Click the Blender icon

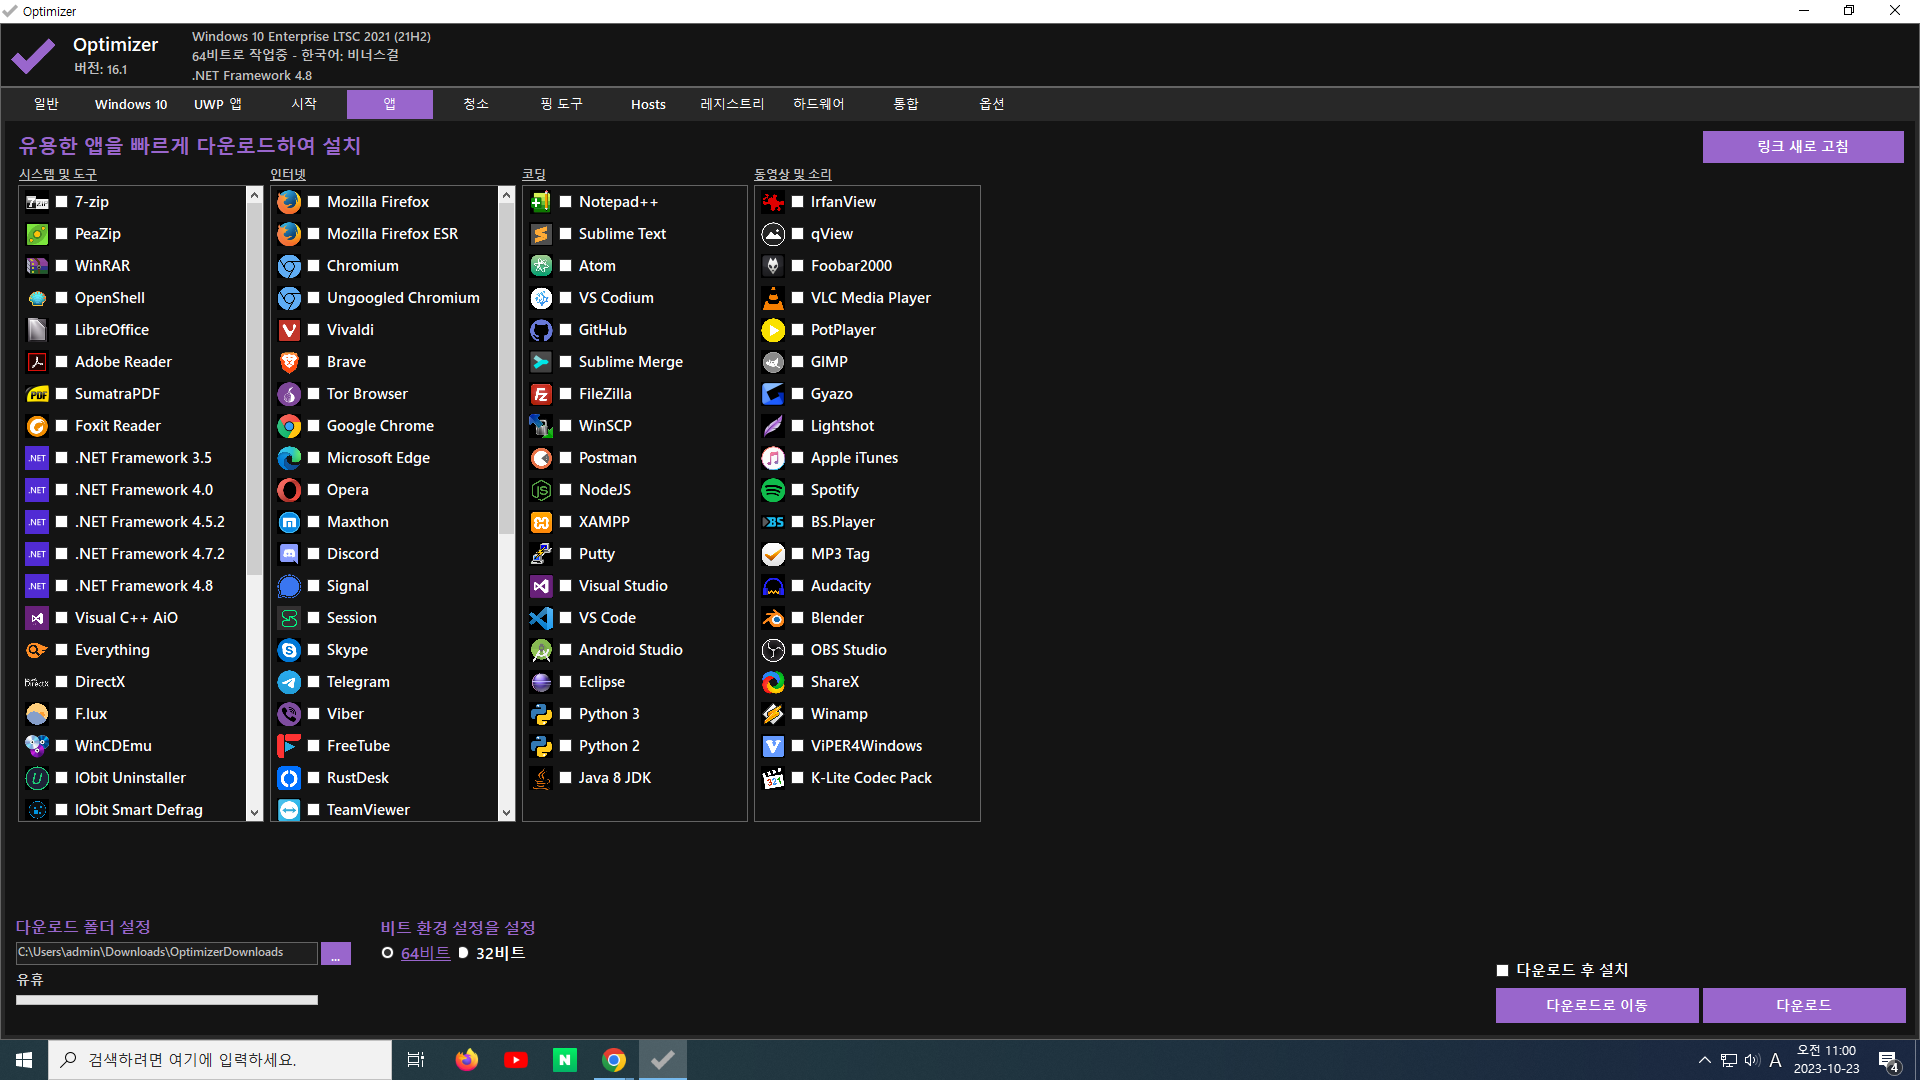(x=773, y=618)
